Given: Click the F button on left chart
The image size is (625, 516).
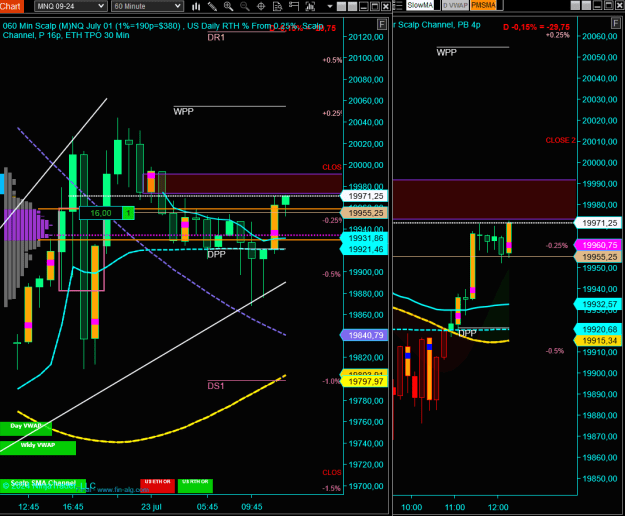Looking at the screenshot, I should 382,25.
